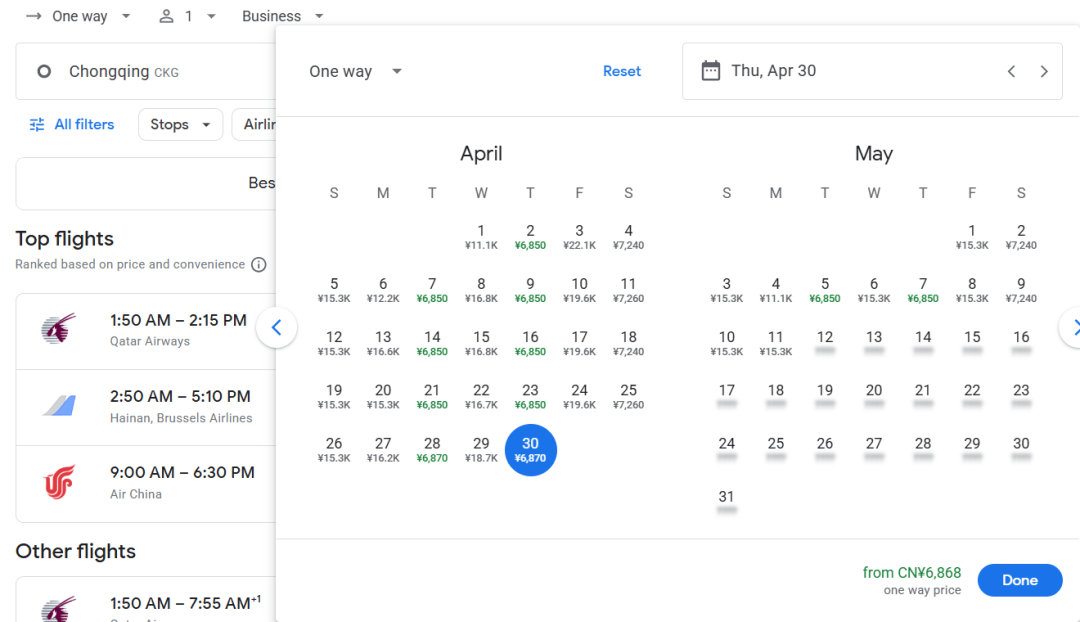Select April 13 priced ¥16.6K
The image size is (1080, 622).
[383, 343]
